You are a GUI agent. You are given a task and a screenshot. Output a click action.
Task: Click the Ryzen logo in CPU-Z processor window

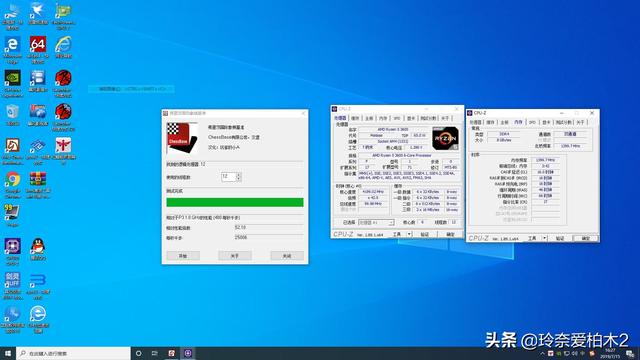(x=445, y=138)
